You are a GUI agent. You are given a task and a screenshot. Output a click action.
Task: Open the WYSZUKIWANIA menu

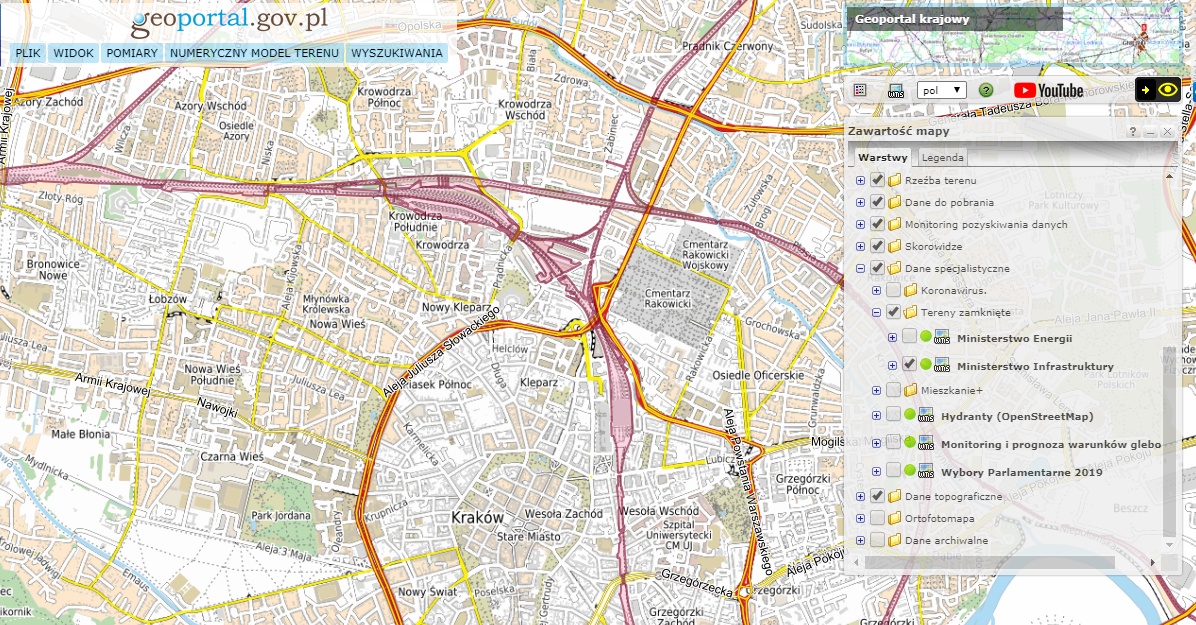397,53
